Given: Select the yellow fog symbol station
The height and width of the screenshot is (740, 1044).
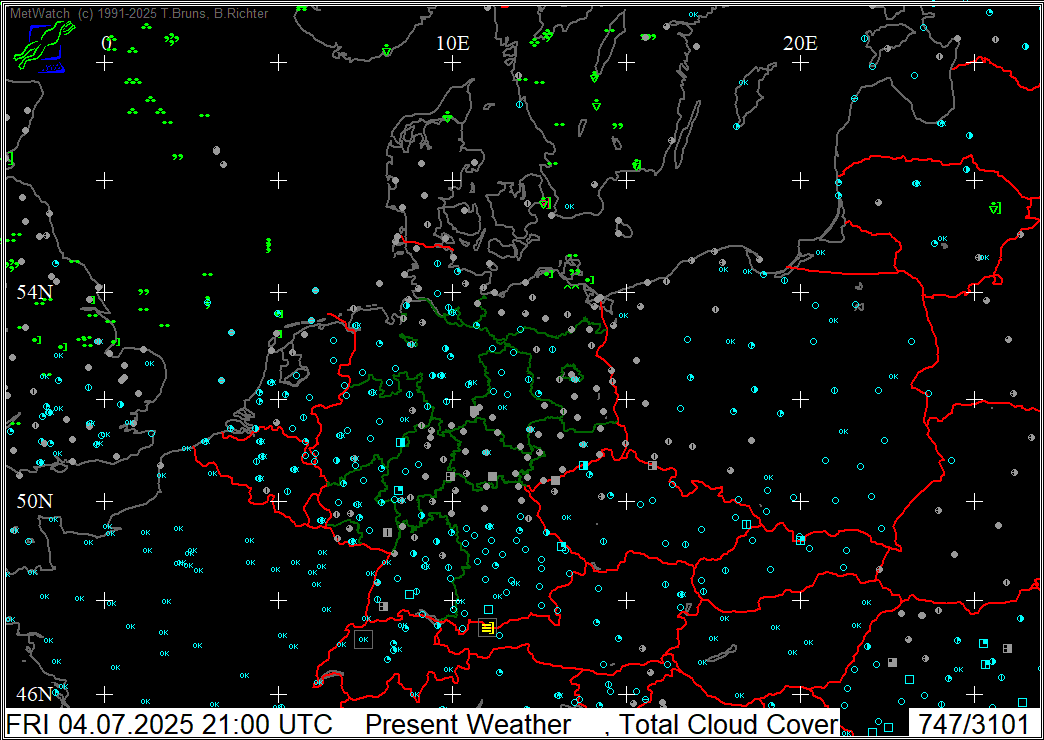Looking at the screenshot, I should click(x=487, y=627).
